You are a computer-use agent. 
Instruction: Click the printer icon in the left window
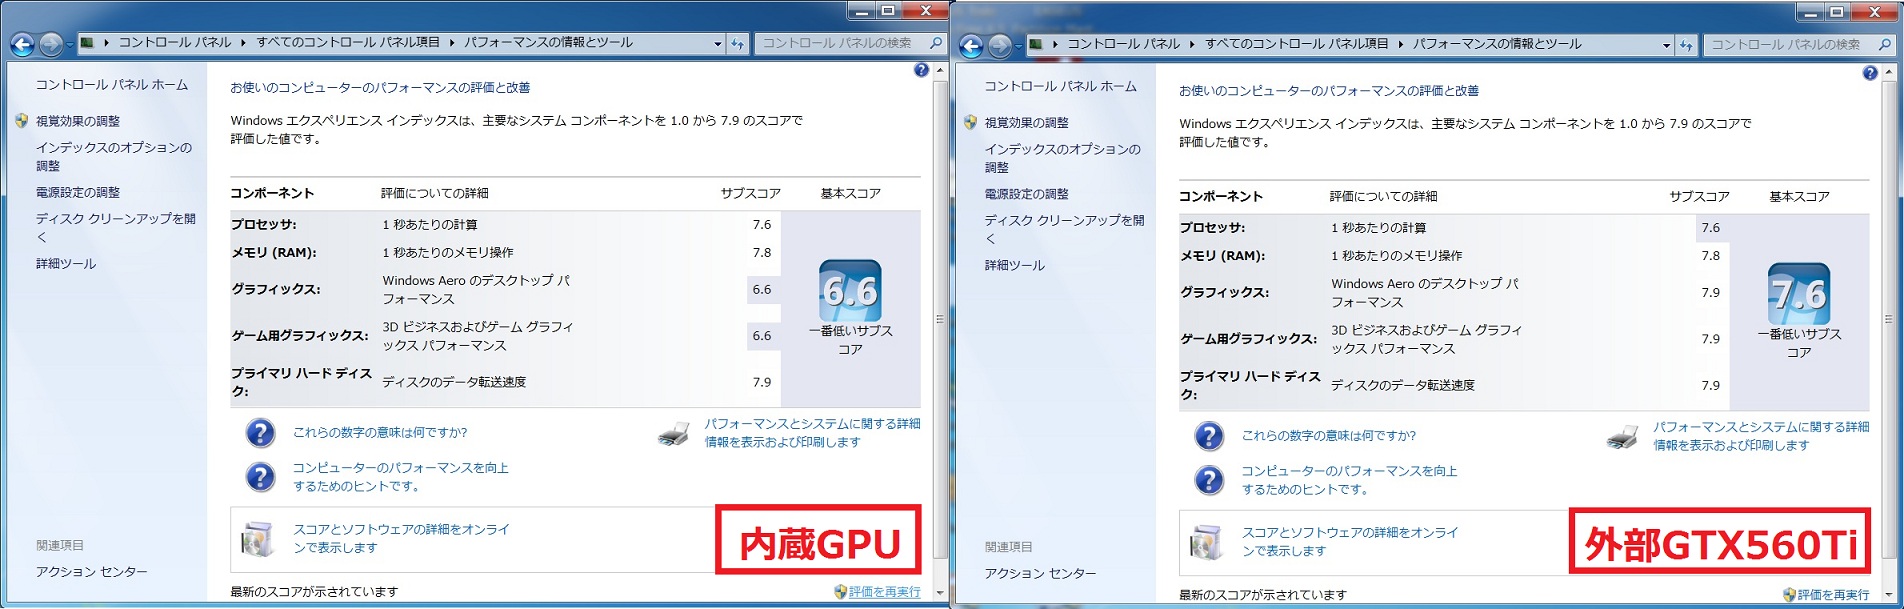click(675, 434)
